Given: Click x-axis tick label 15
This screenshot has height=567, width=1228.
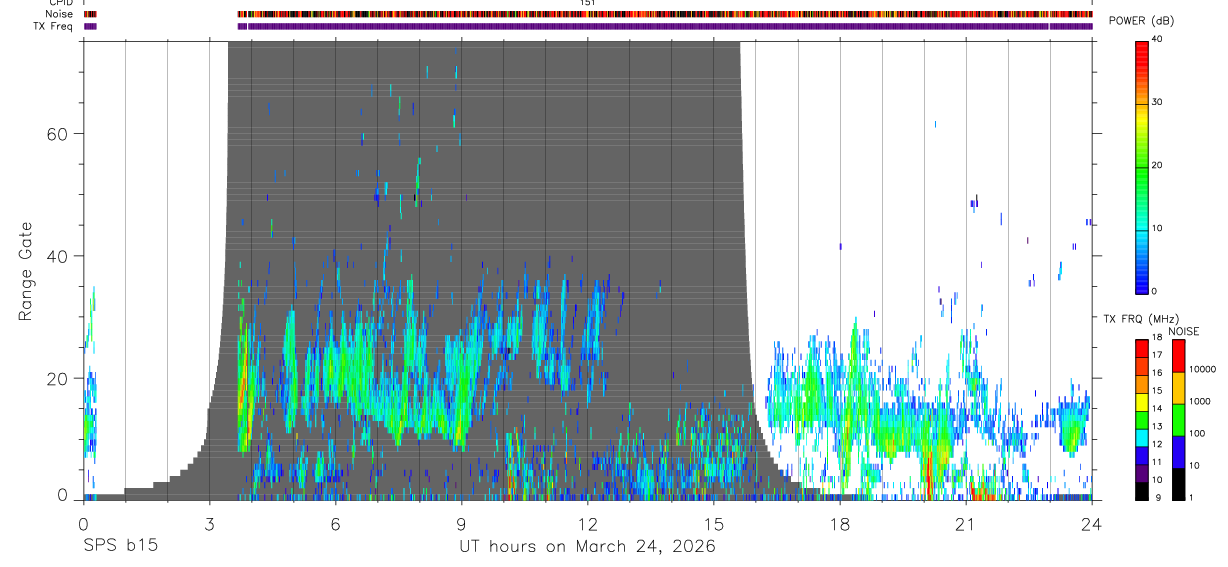Looking at the screenshot, I should 713,523.
